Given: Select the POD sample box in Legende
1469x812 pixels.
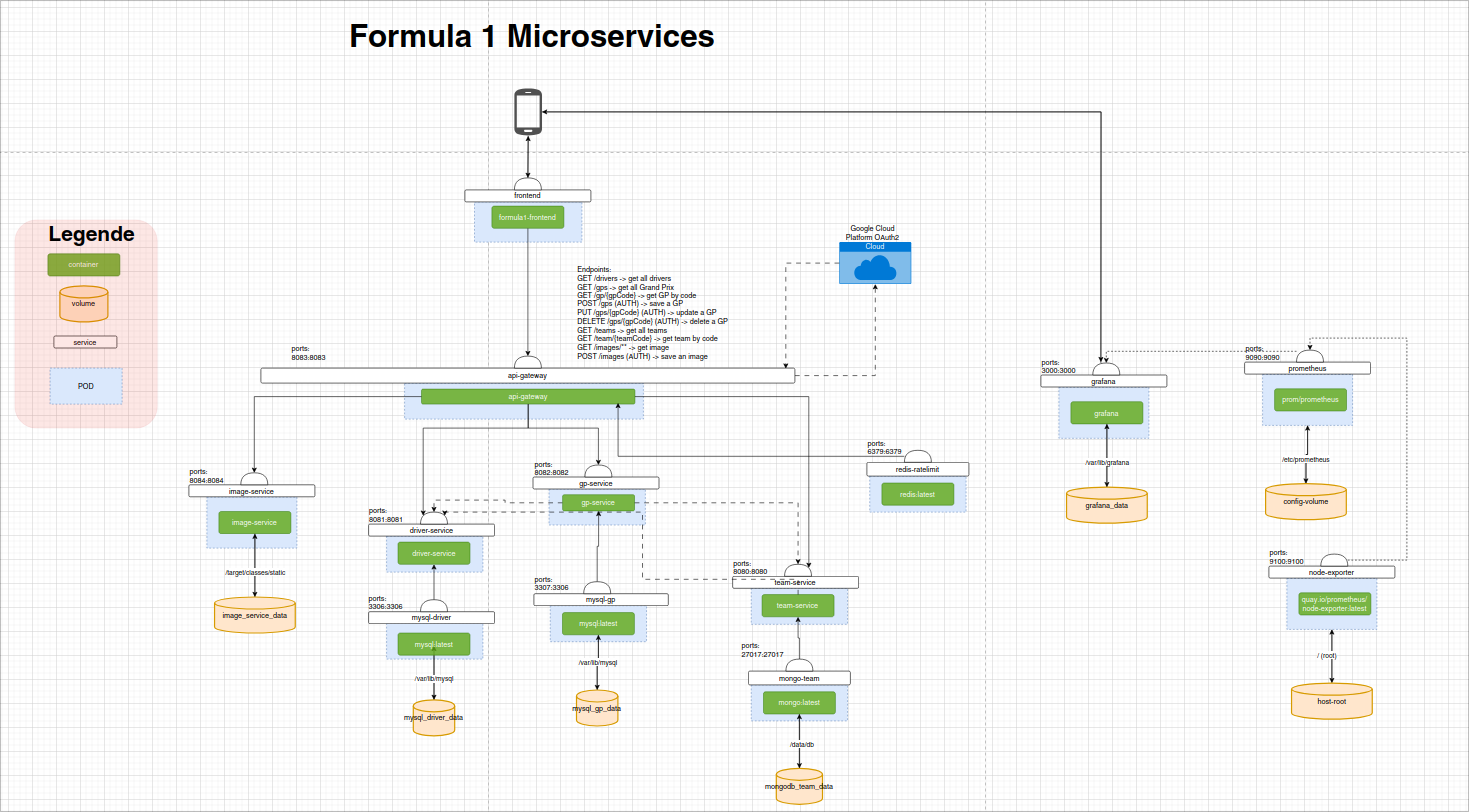Looking at the screenshot, I should 86,386.
